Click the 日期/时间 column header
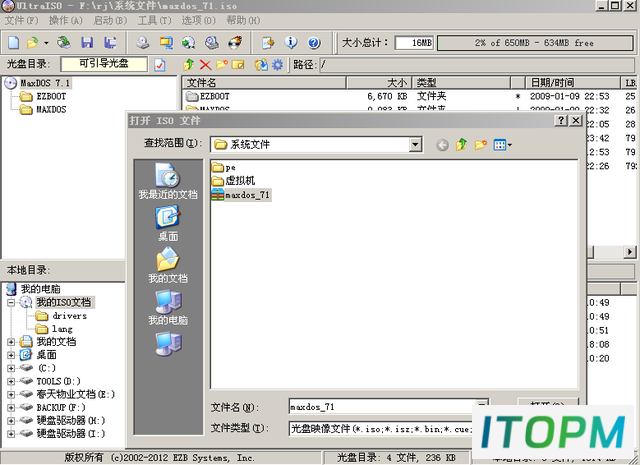640x465 pixels. click(572, 83)
